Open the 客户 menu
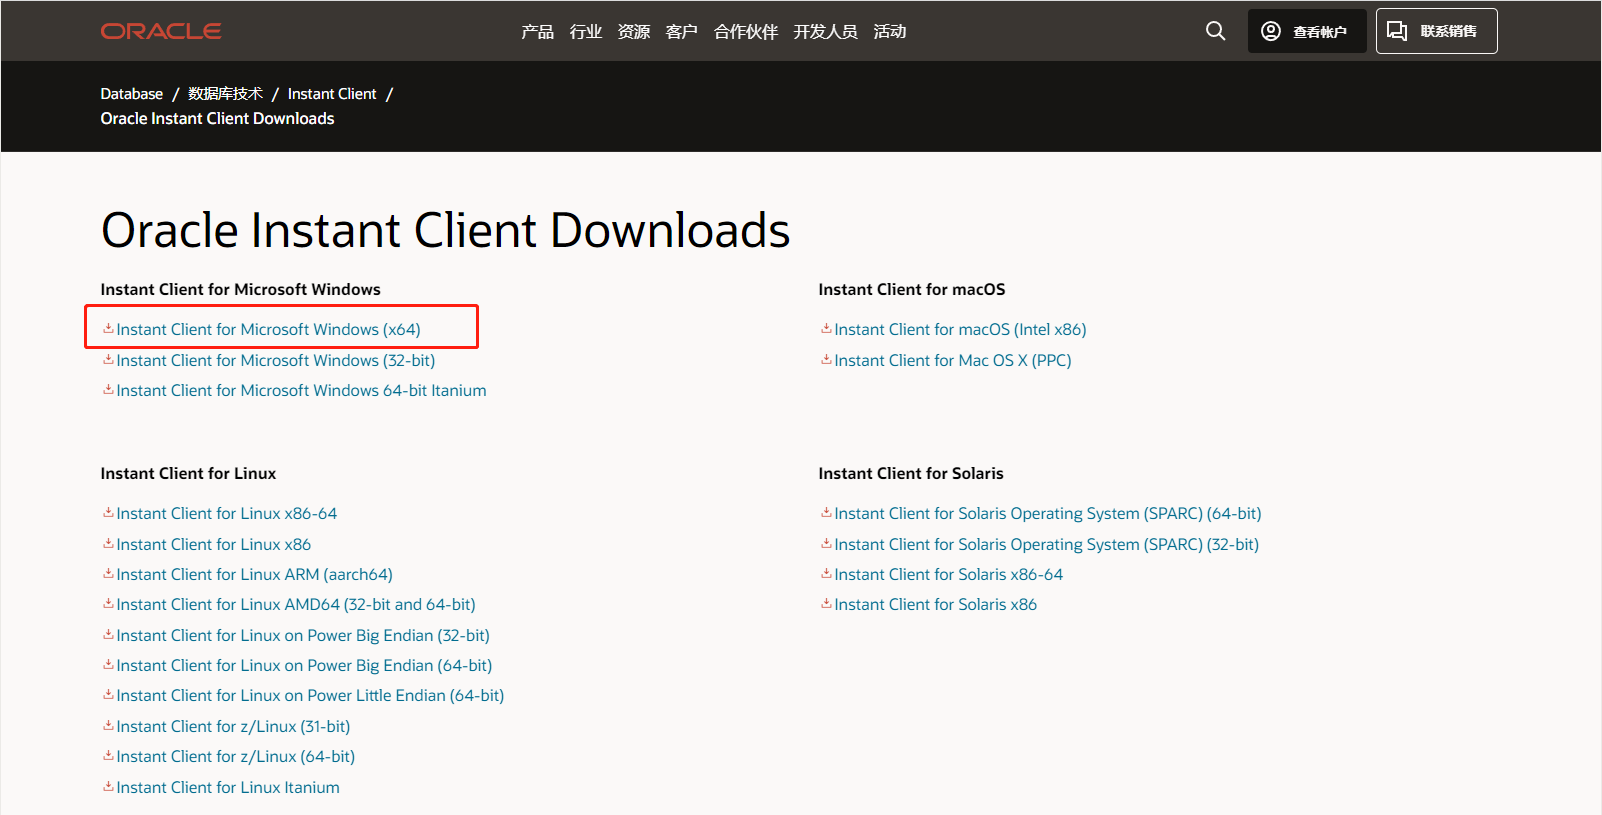Screen dimensions: 1602x815 tap(681, 32)
